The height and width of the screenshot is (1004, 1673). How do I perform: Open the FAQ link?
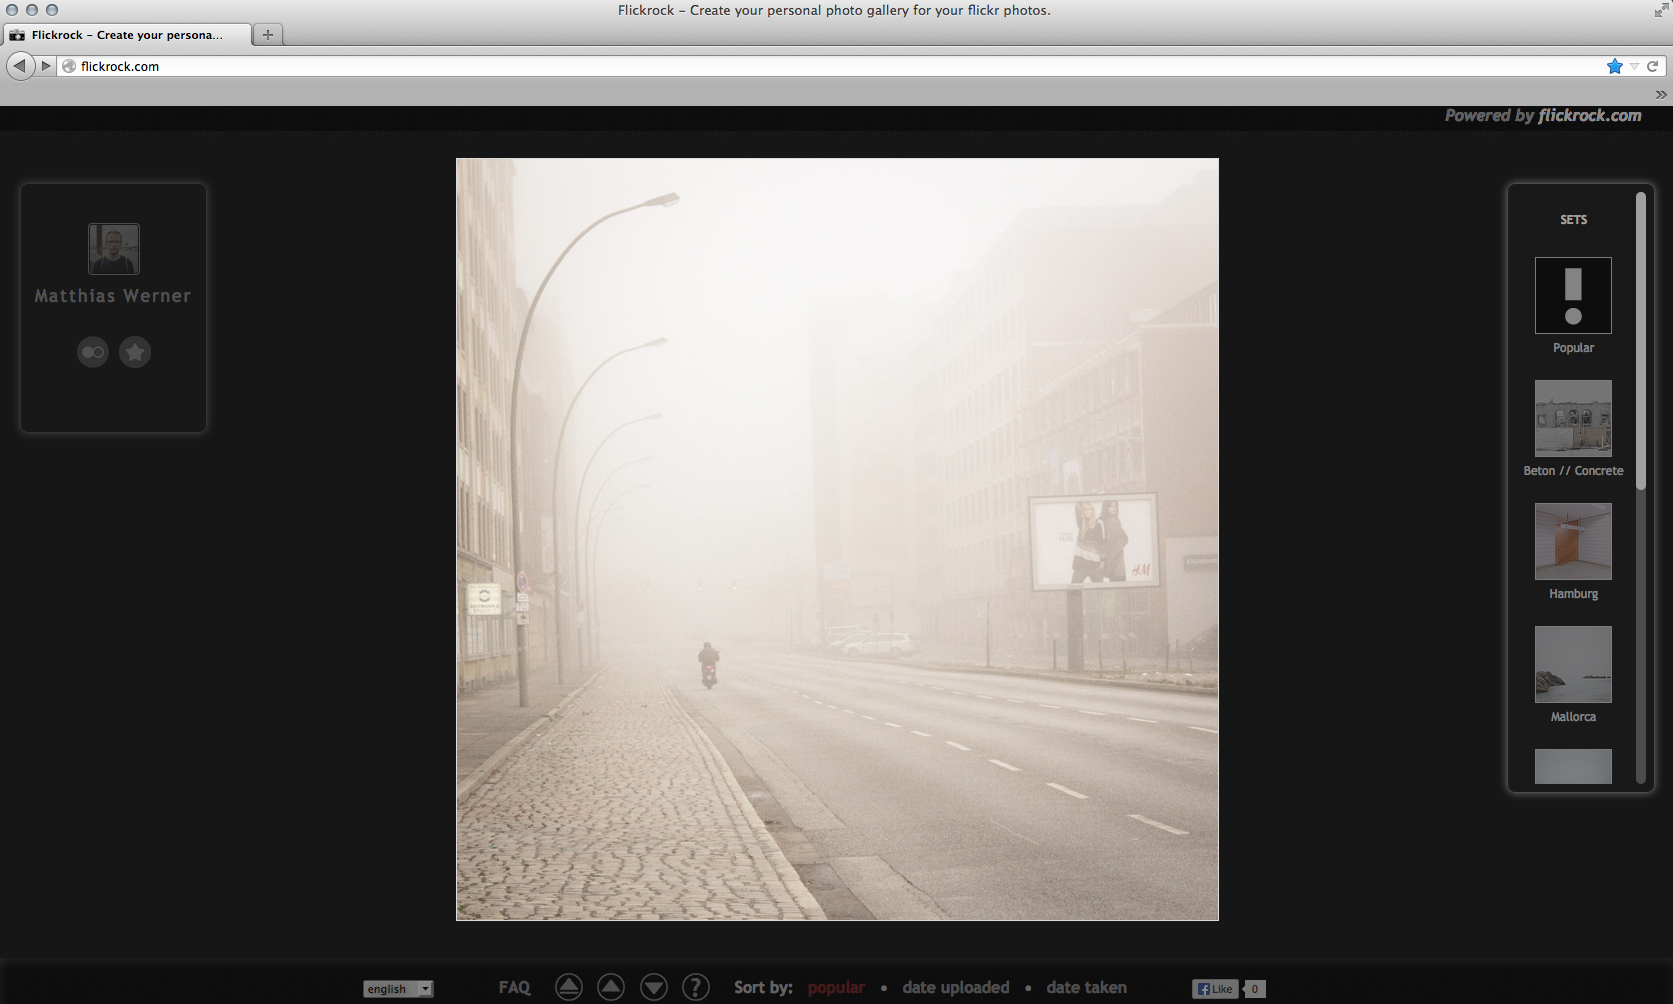tap(514, 987)
